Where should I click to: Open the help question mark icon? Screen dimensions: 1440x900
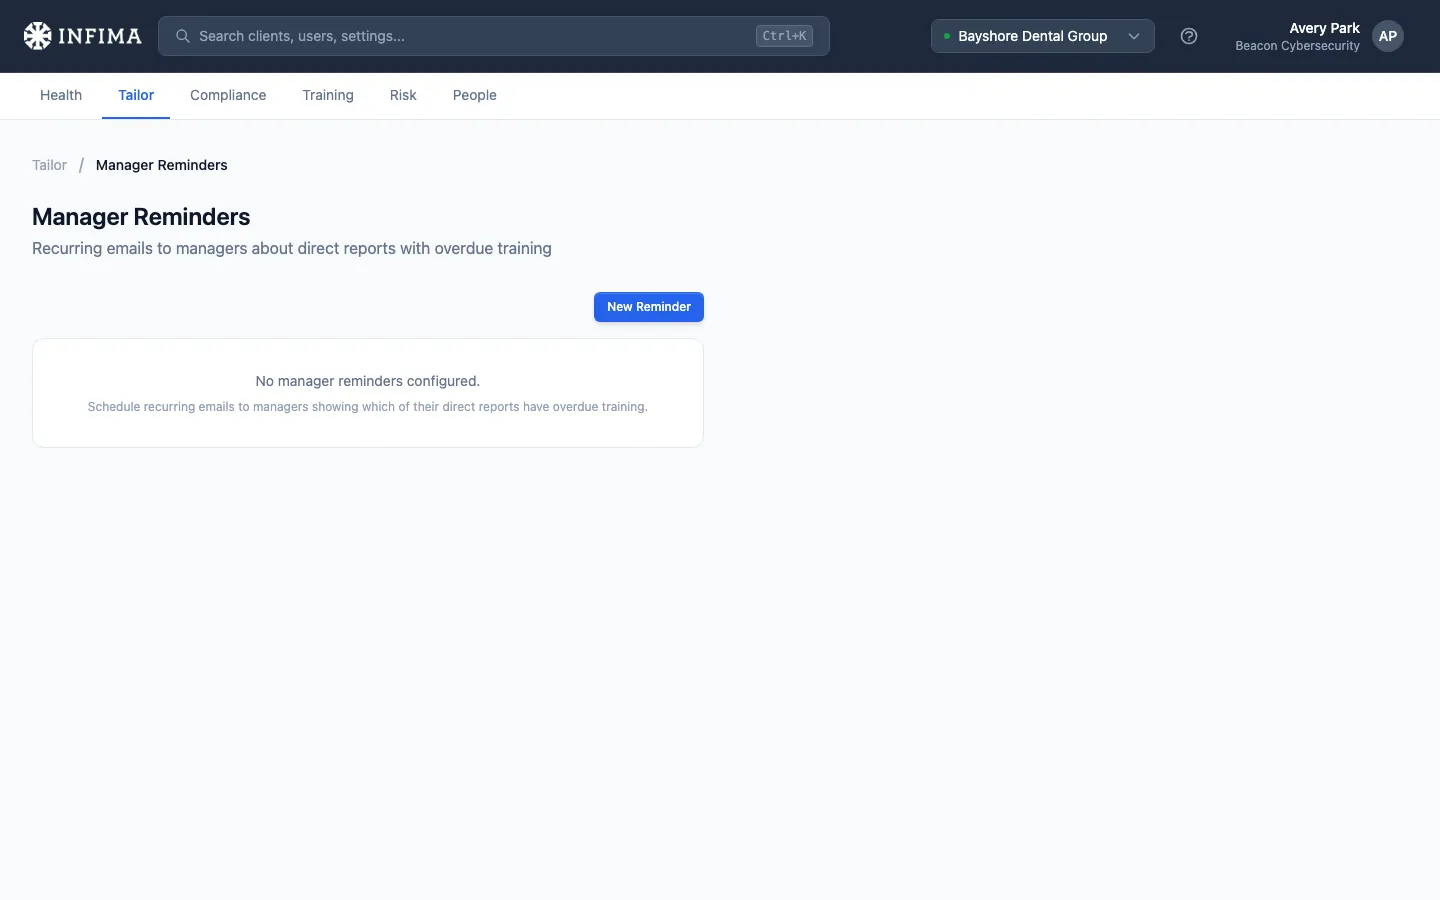tap(1189, 36)
